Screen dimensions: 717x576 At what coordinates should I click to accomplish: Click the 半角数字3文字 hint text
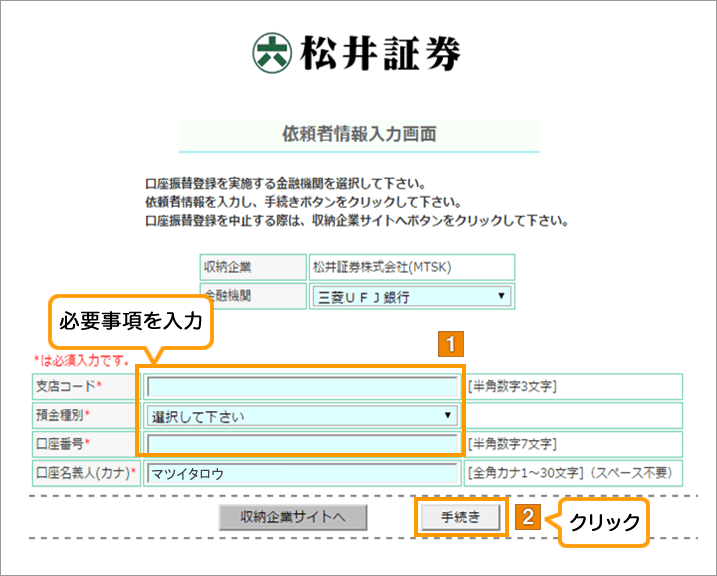point(513,387)
